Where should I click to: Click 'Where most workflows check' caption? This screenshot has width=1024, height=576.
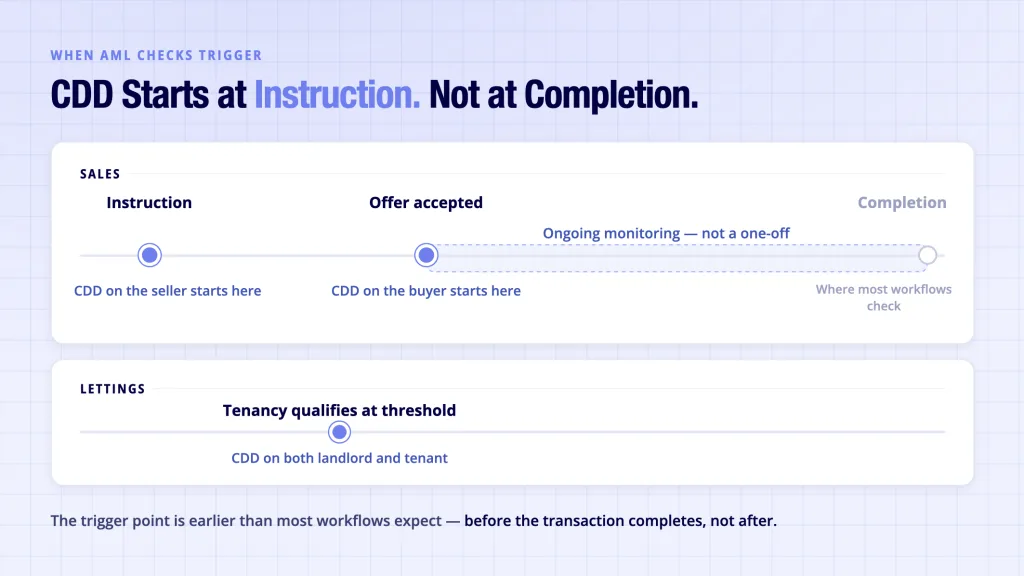click(x=884, y=297)
